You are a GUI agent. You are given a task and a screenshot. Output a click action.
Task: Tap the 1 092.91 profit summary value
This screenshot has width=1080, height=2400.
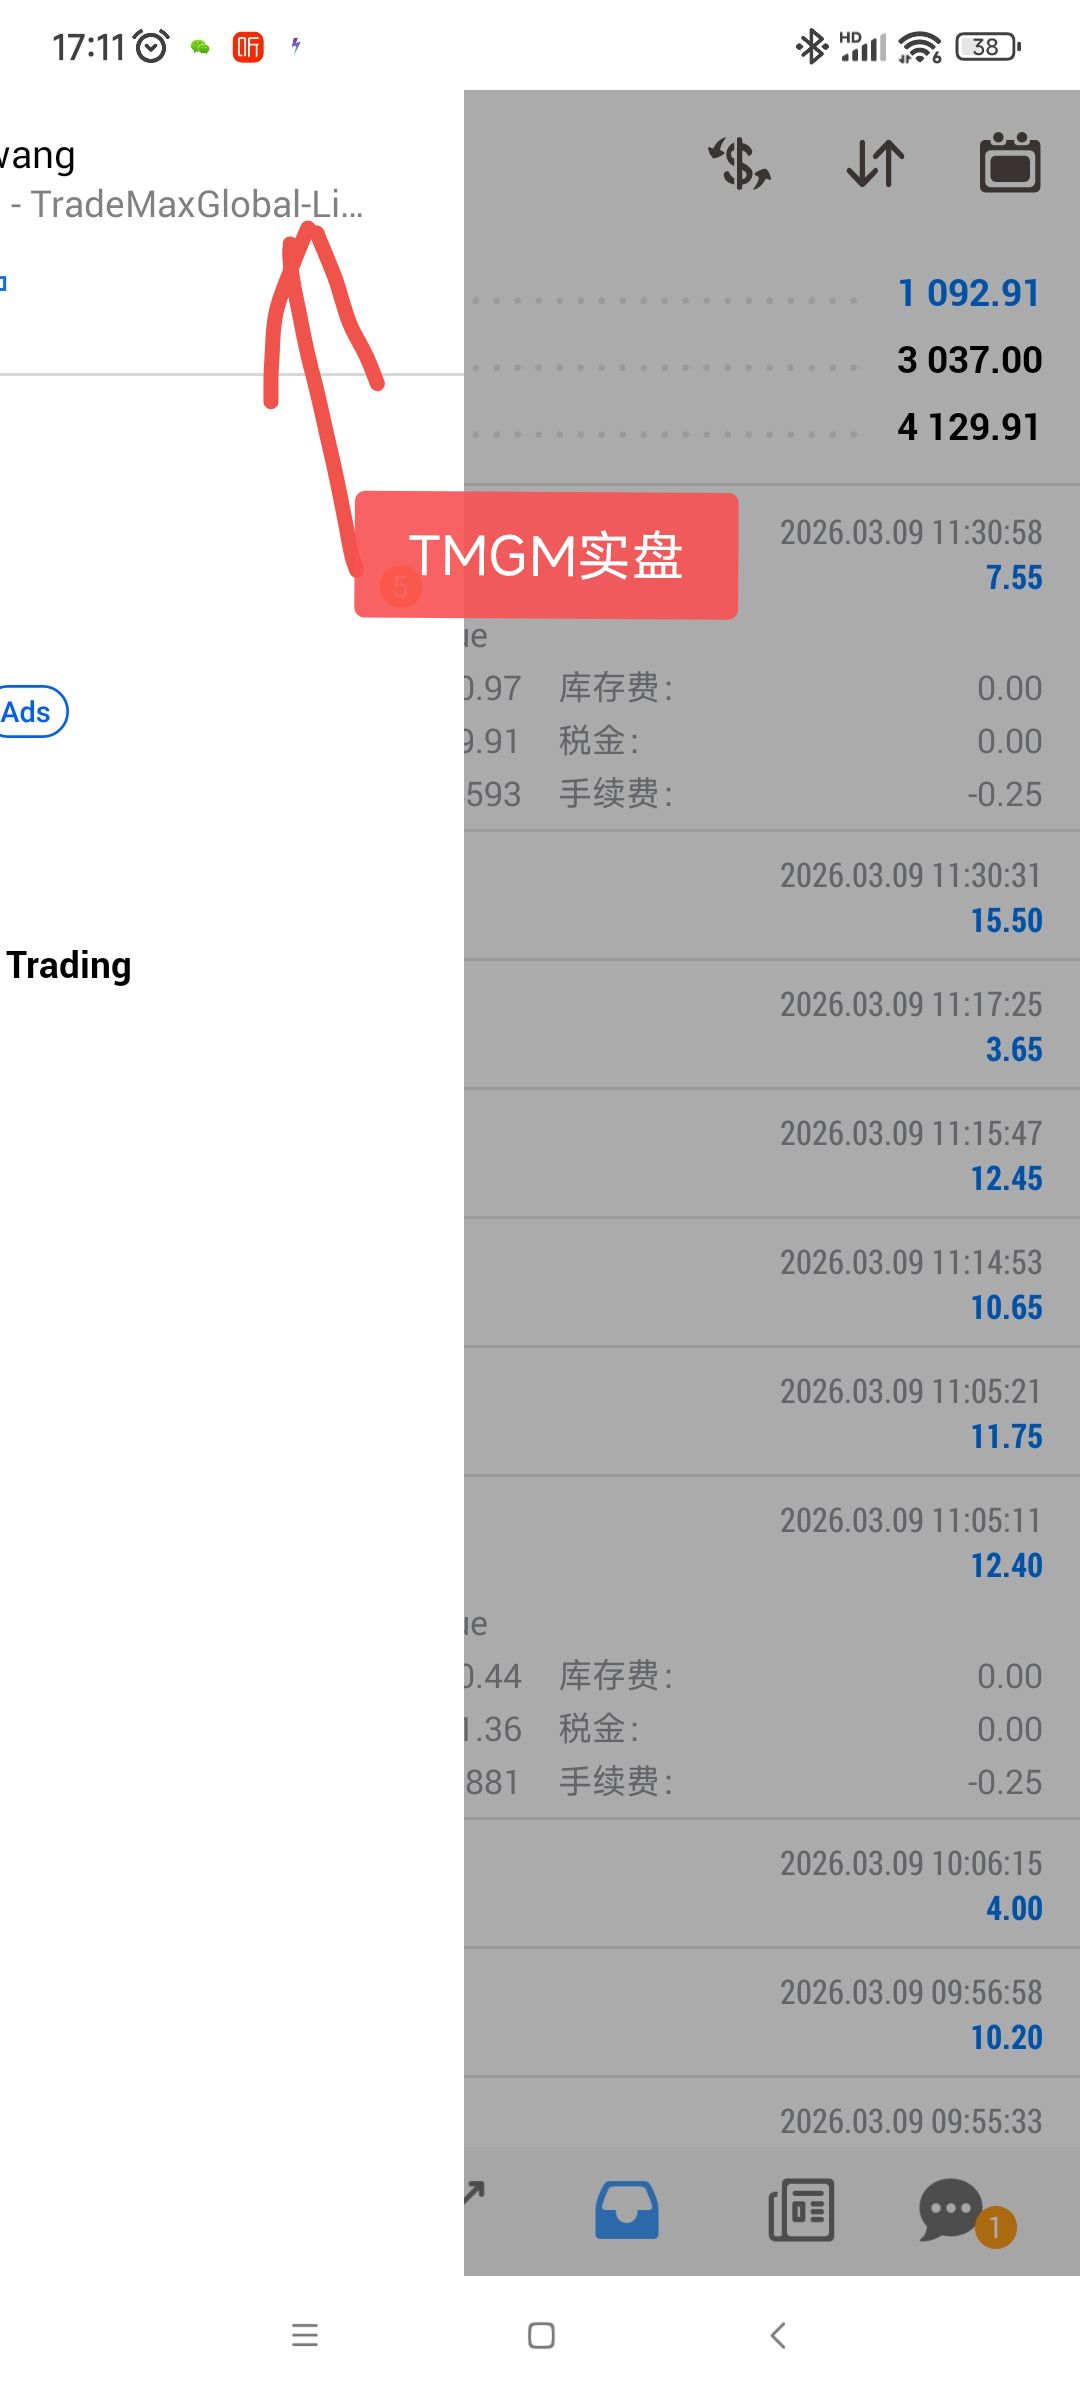pyautogui.click(x=968, y=293)
